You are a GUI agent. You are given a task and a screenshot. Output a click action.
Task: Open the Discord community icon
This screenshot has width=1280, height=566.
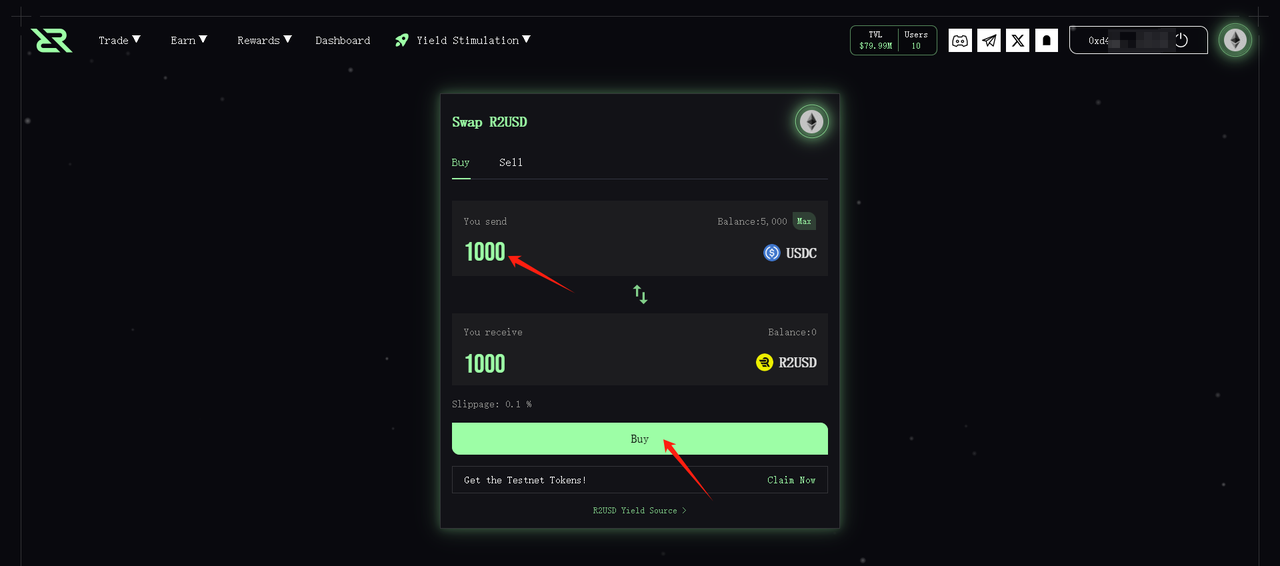point(960,40)
